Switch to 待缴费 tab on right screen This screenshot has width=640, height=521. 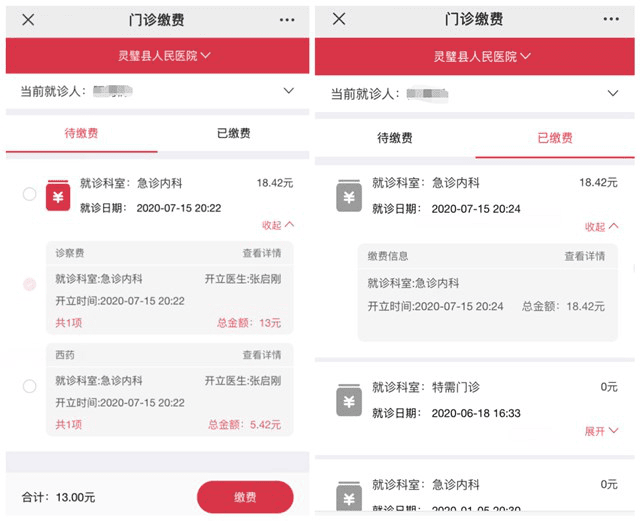(394, 138)
